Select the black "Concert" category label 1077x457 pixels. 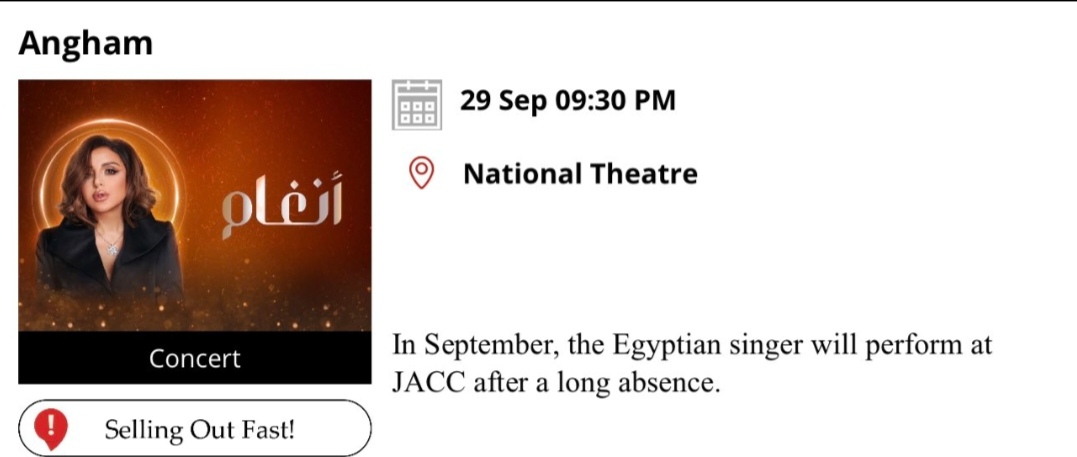point(194,358)
